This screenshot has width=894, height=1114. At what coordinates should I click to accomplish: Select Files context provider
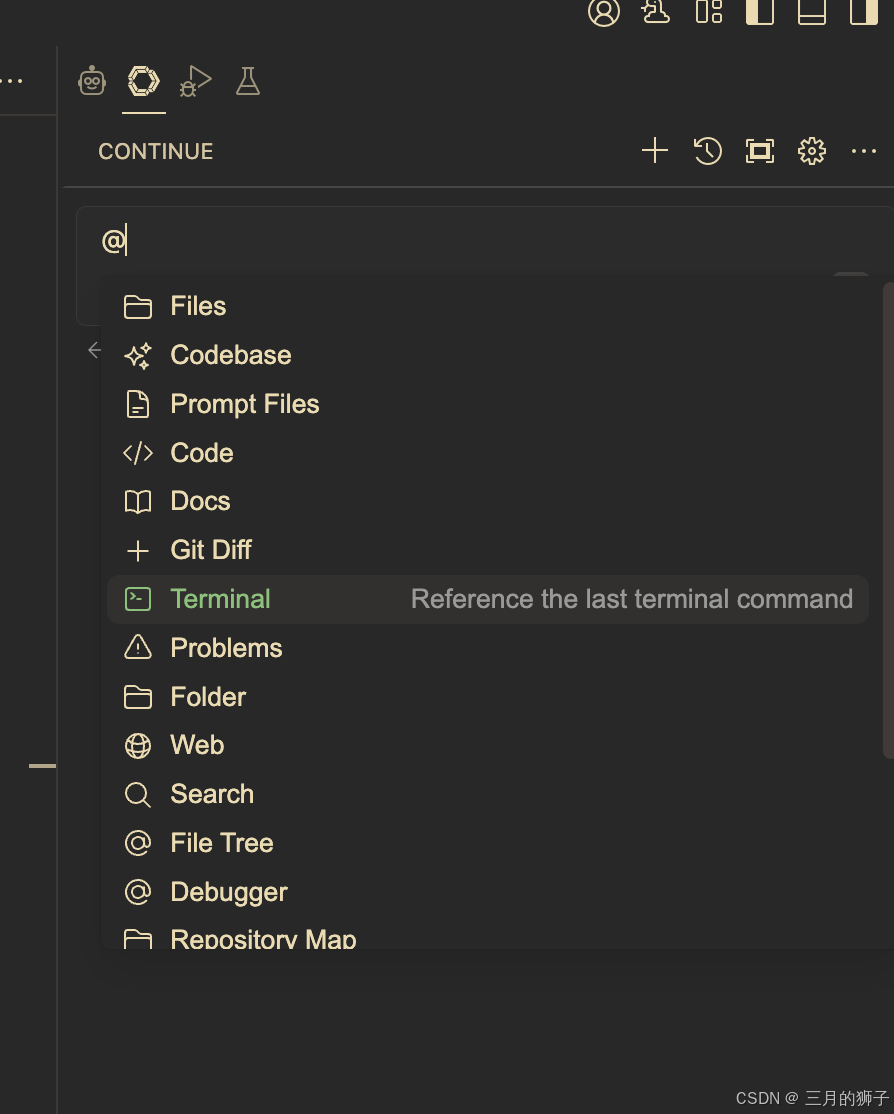(198, 306)
